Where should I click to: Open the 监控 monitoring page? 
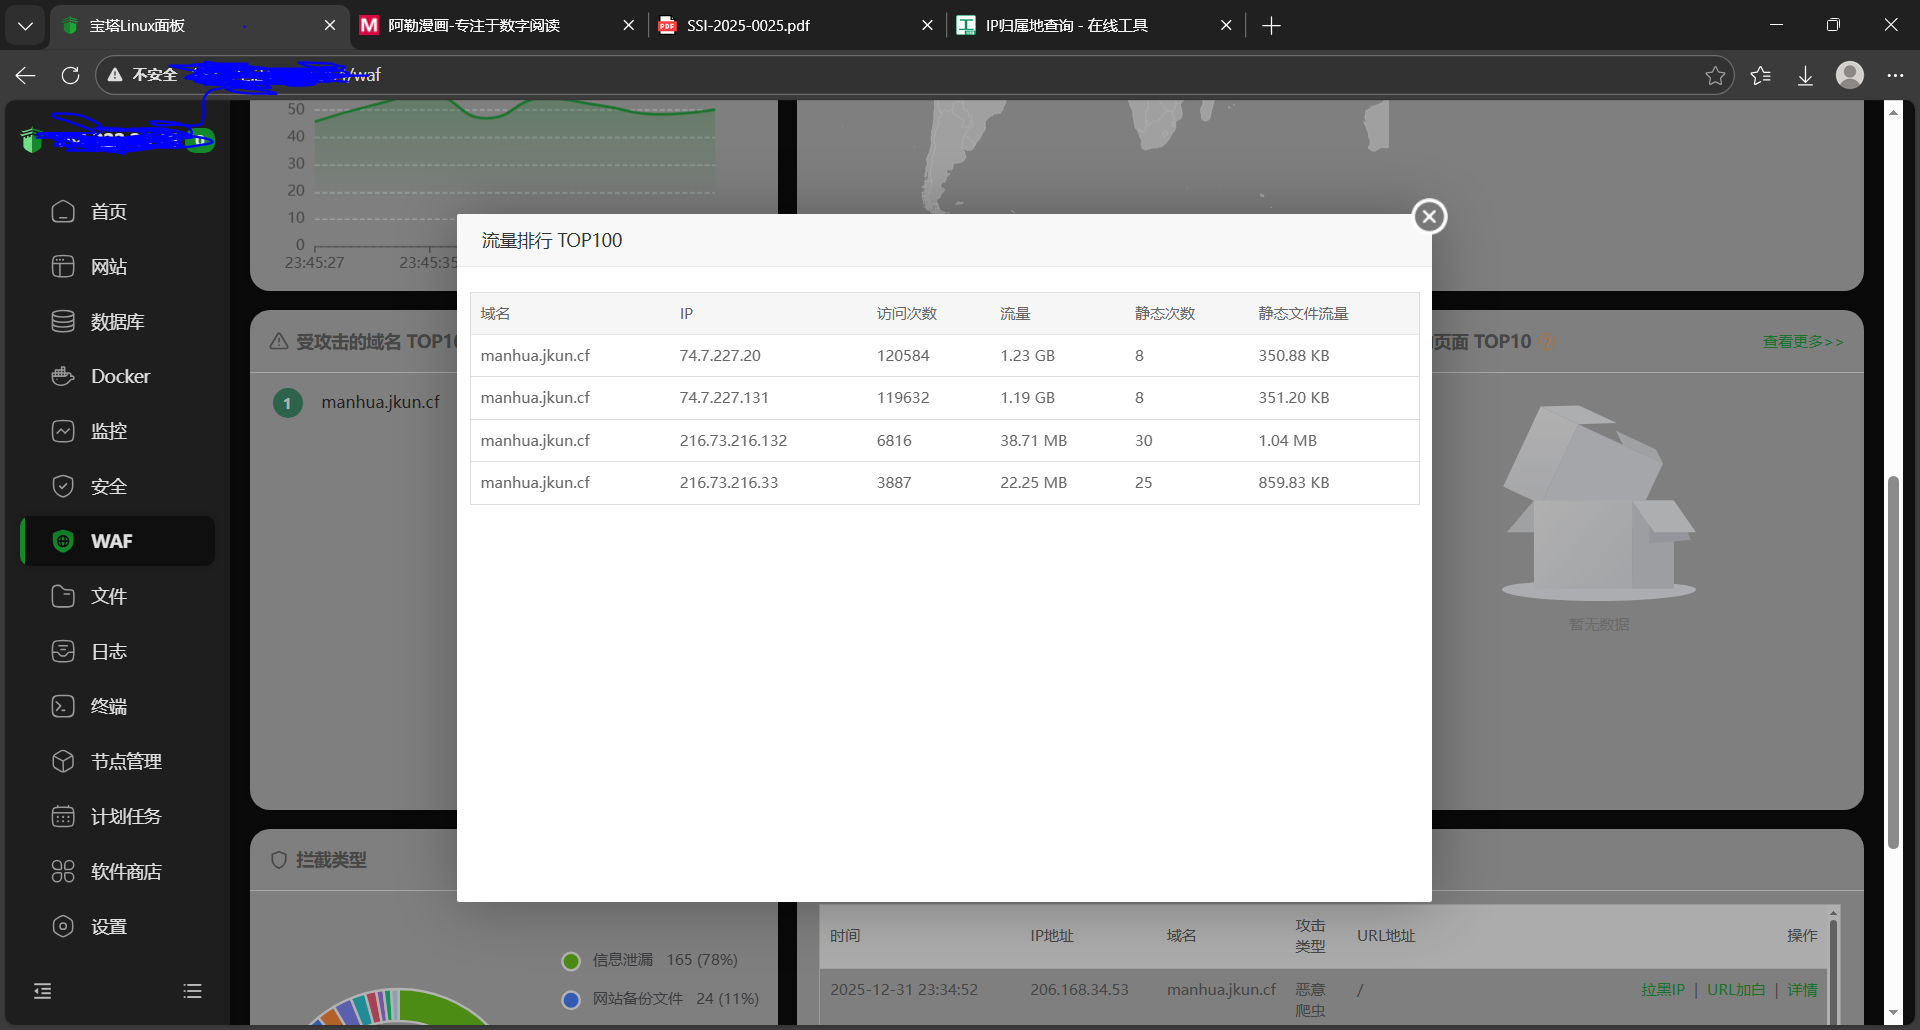[x=108, y=432]
